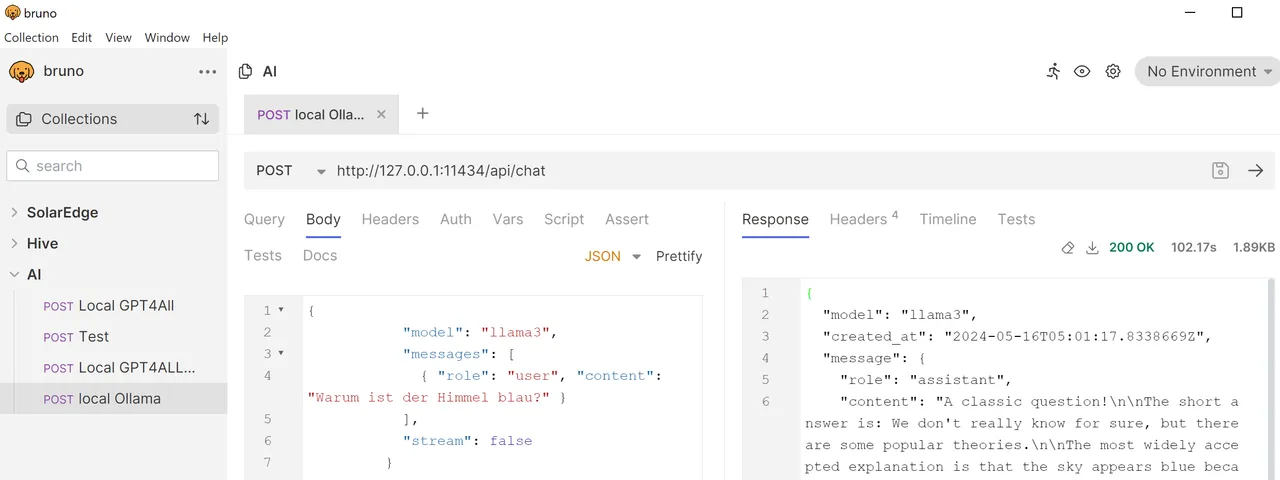Focus the collections search field
Viewport: 1280px width, 480px height.
click(x=113, y=166)
